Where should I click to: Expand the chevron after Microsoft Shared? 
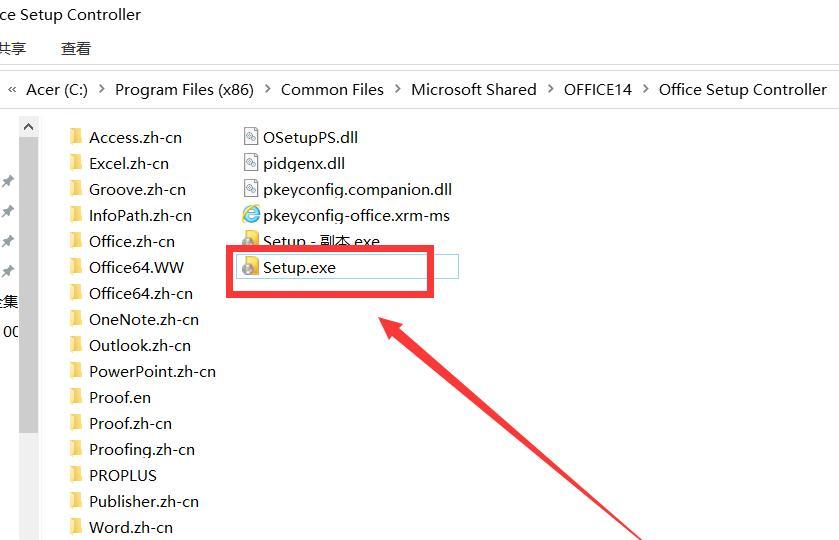pyautogui.click(x=551, y=89)
